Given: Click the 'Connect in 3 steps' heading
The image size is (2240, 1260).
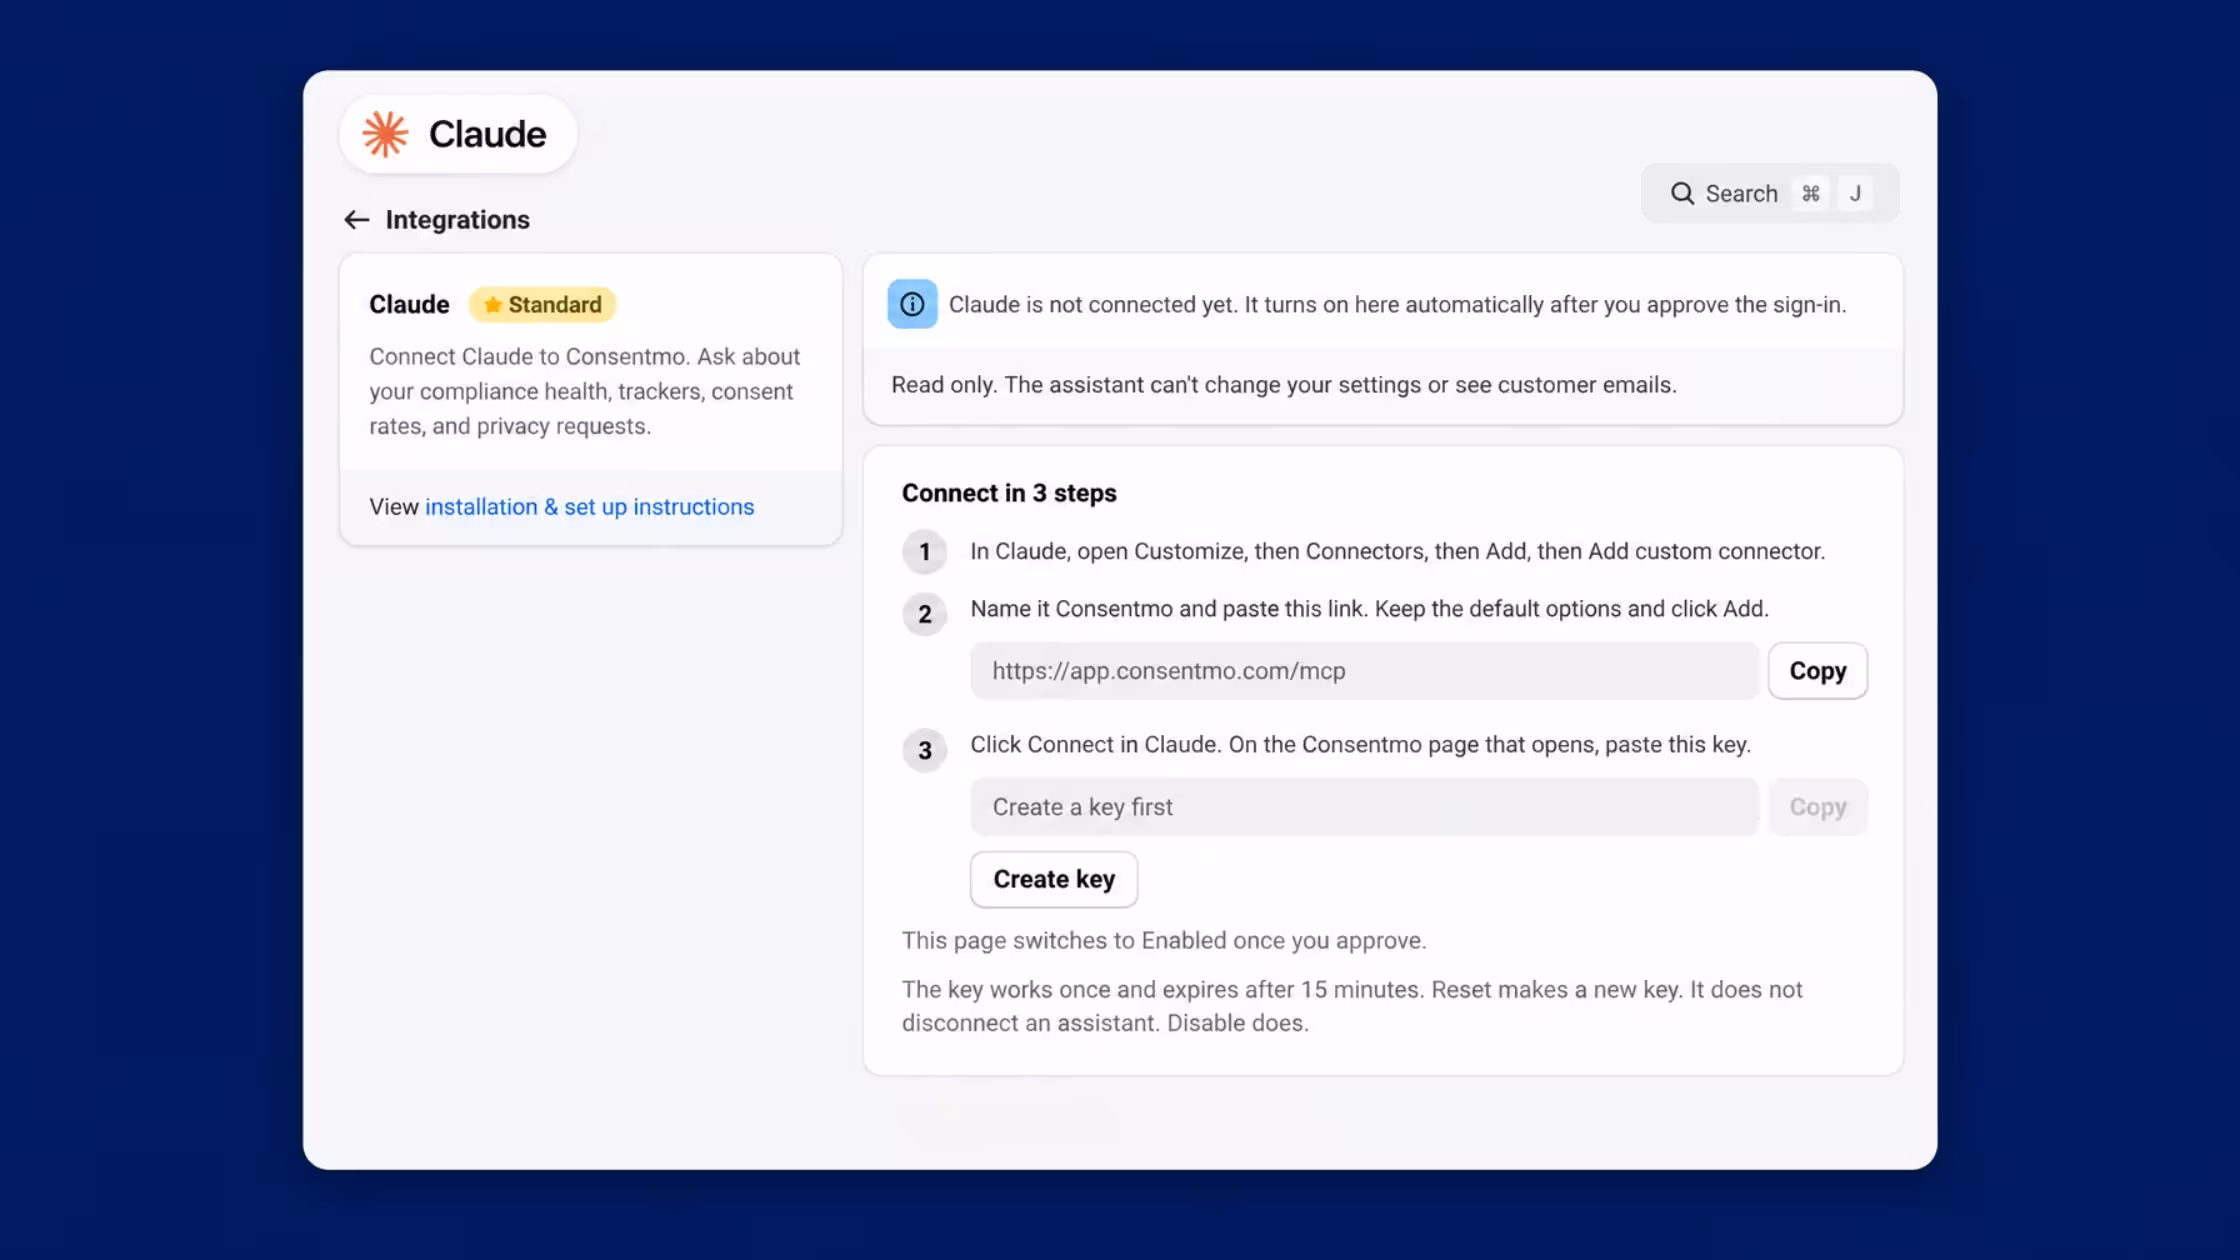Looking at the screenshot, I should [x=1009, y=493].
